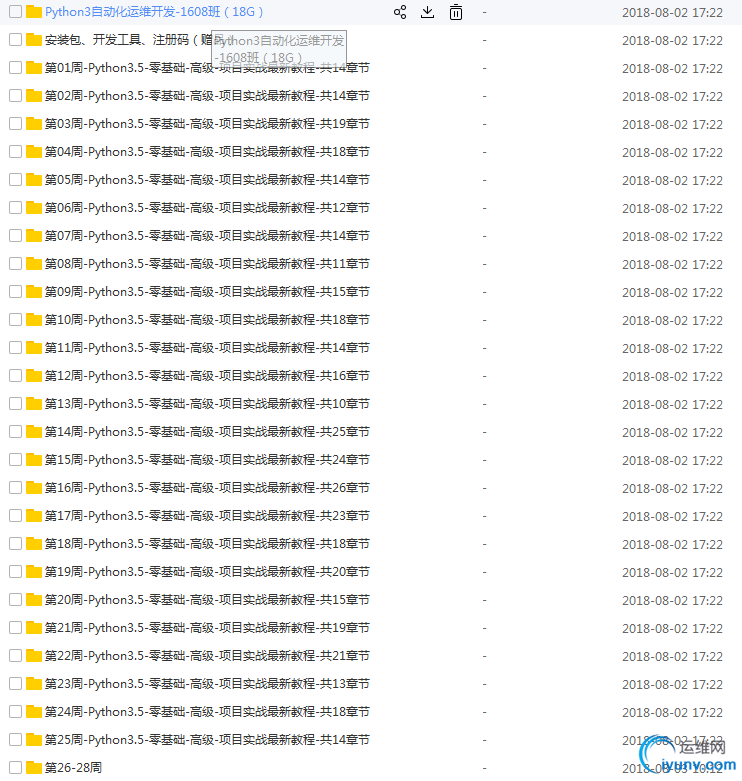Click the folder icon for 第01周
Screen dimensions: 742x781
[34, 68]
